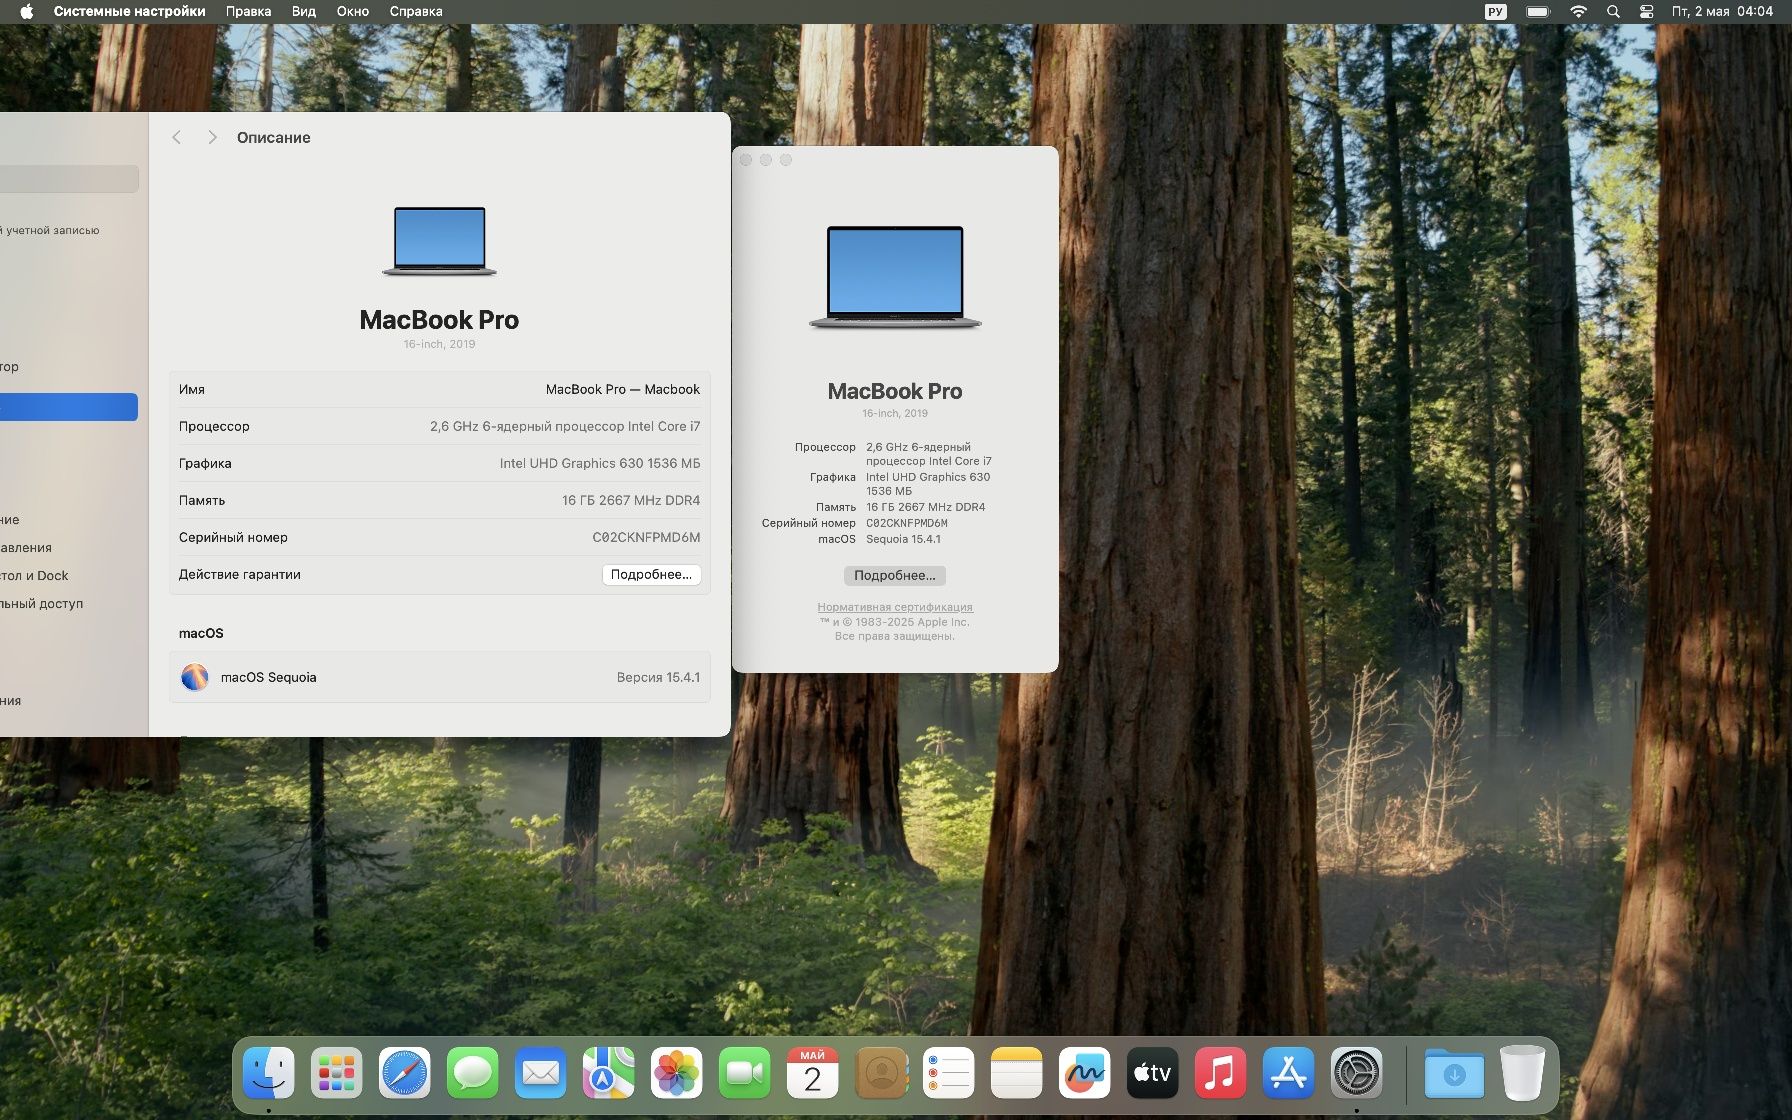Viewport: 1792px width, 1120px height.
Task: Open the Apple menu
Action: (27, 12)
